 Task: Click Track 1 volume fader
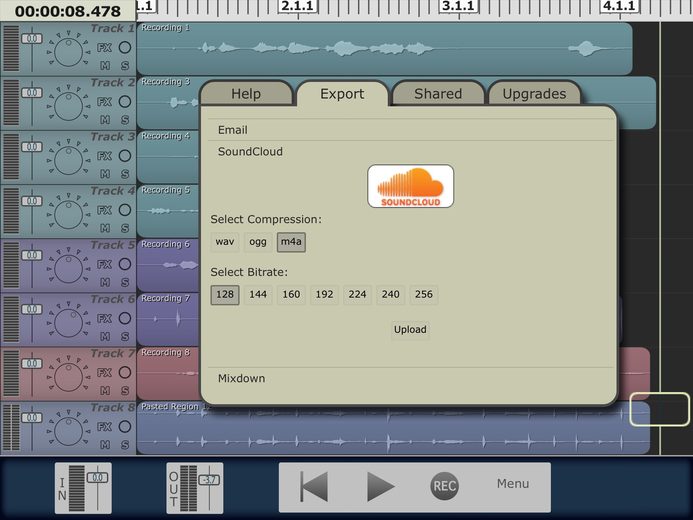click(32, 39)
